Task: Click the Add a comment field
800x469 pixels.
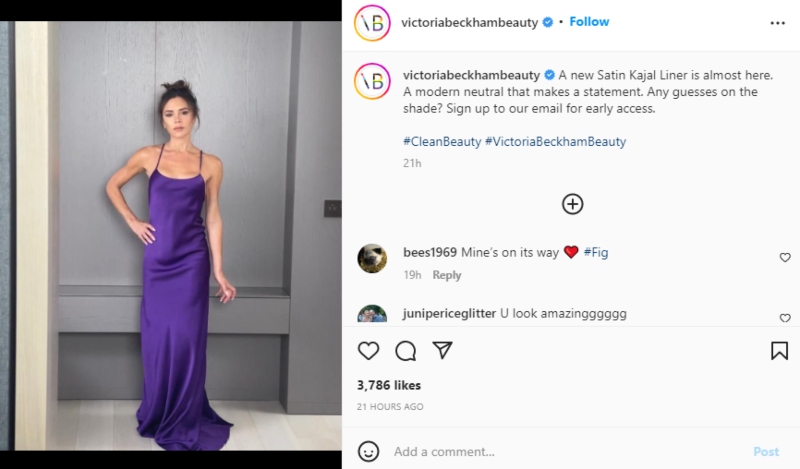Action: pyautogui.click(x=560, y=452)
